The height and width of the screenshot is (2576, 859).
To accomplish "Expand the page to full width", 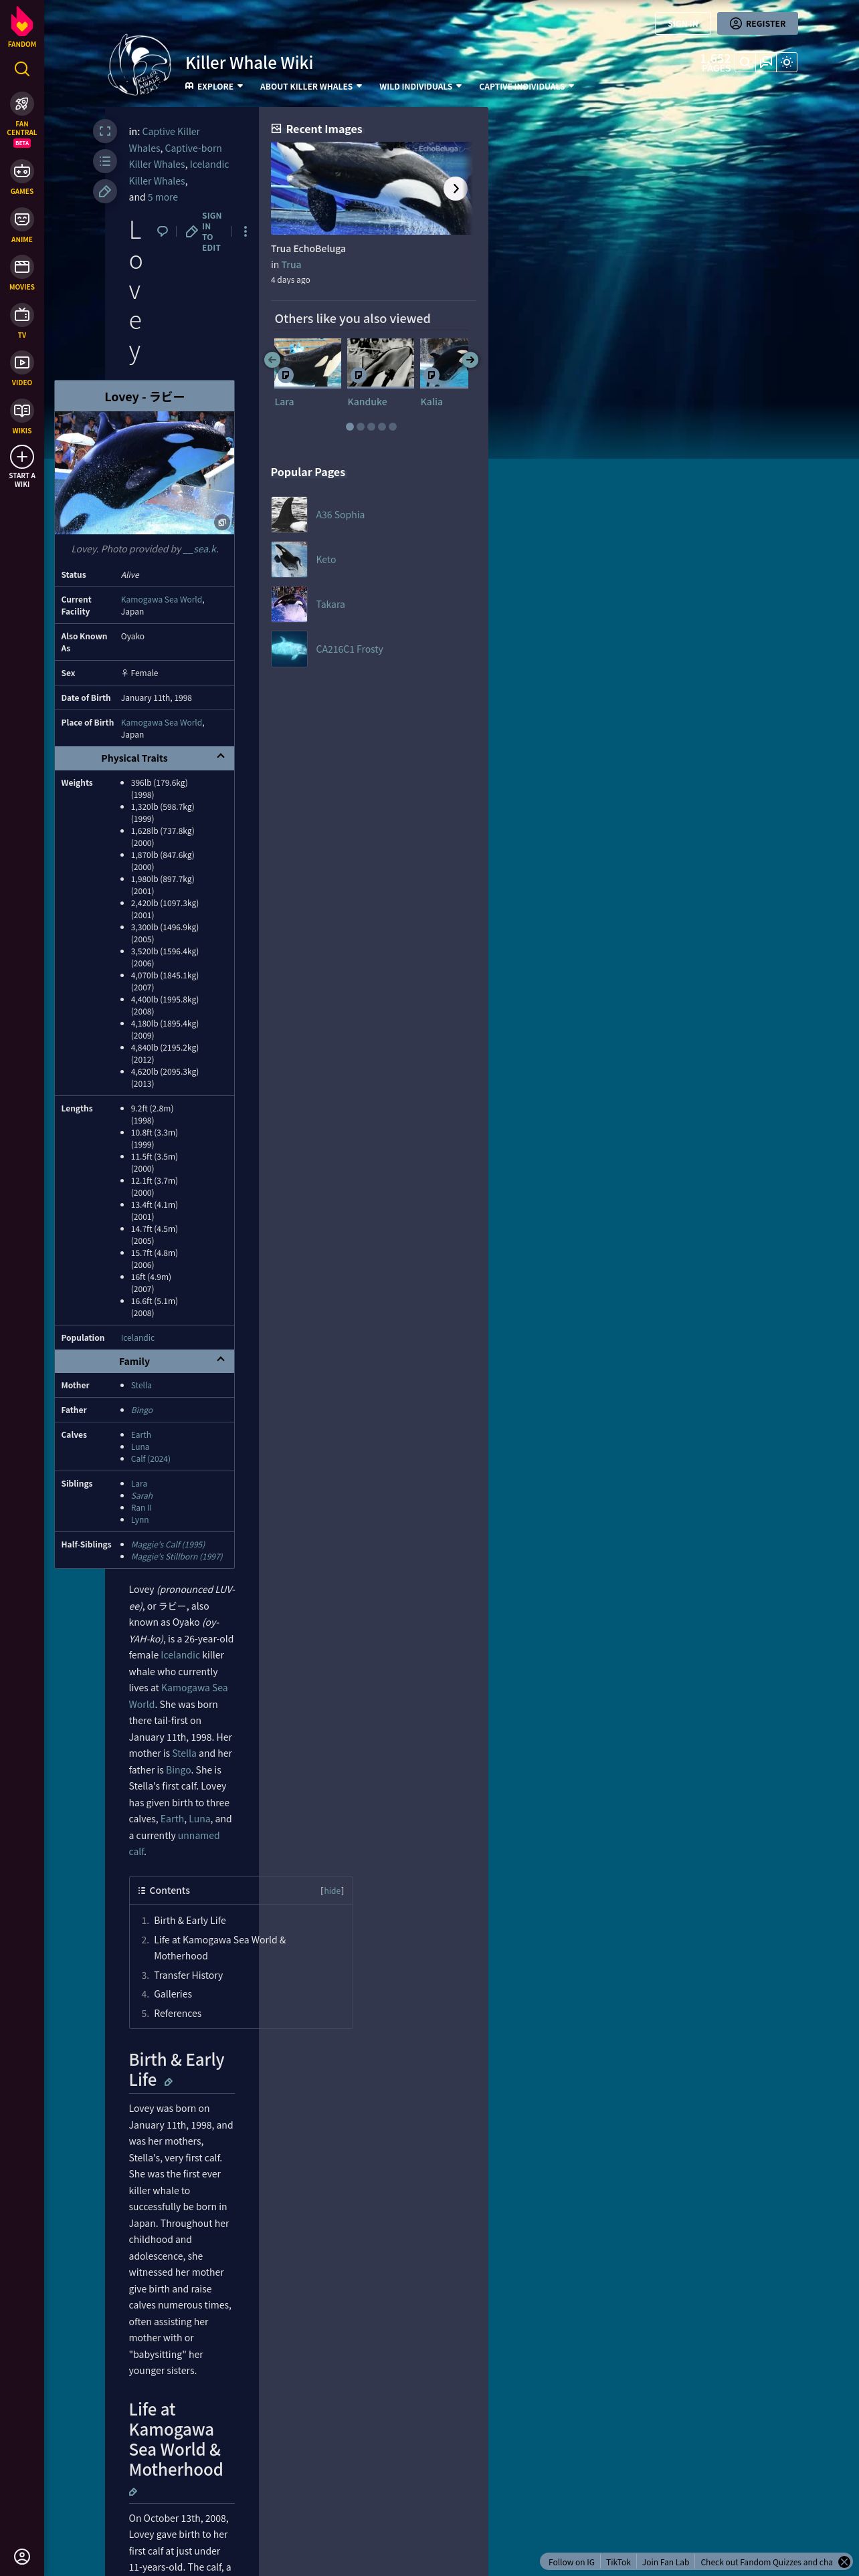I will coord(105,131).
